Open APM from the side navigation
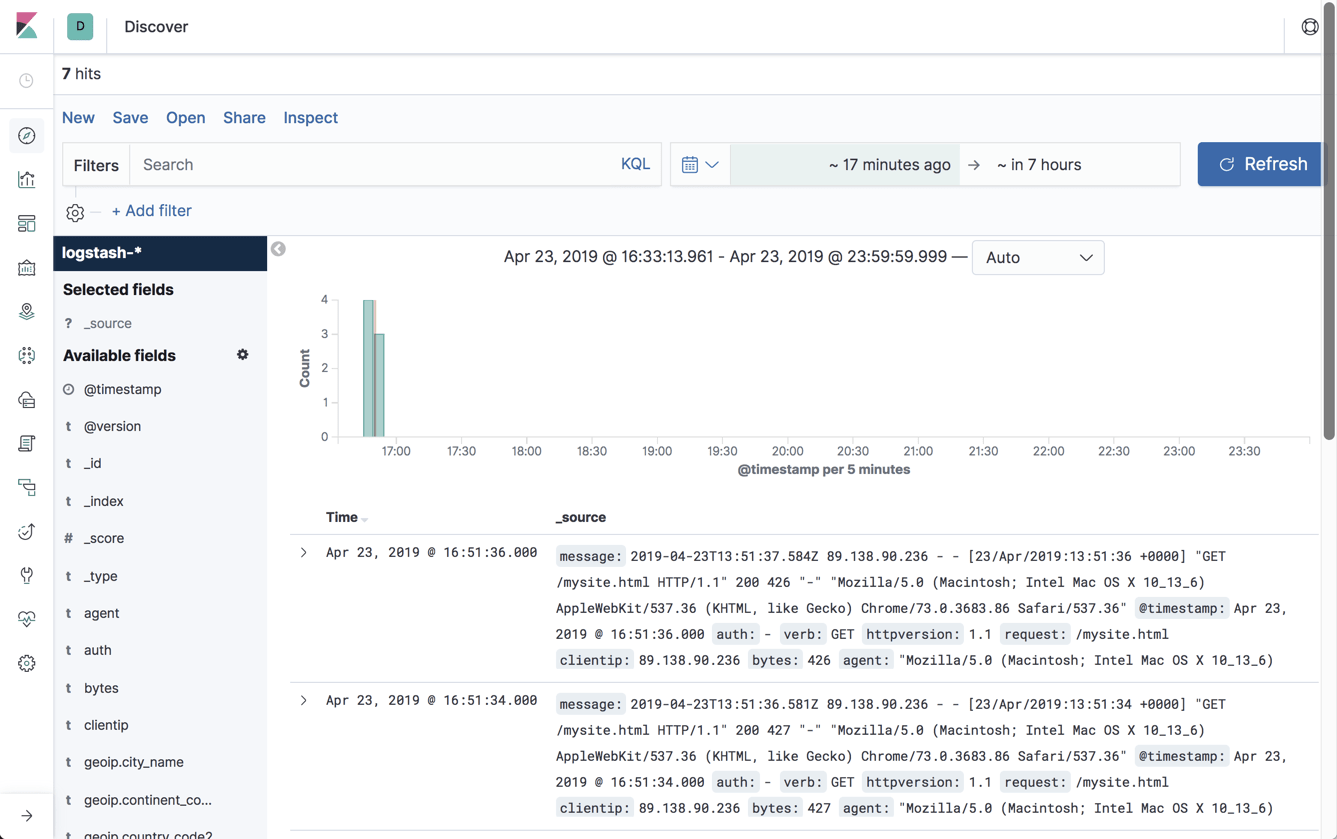Image resolution: width=1337 pixels, height=839 pixels. click(x=27, y=488)
